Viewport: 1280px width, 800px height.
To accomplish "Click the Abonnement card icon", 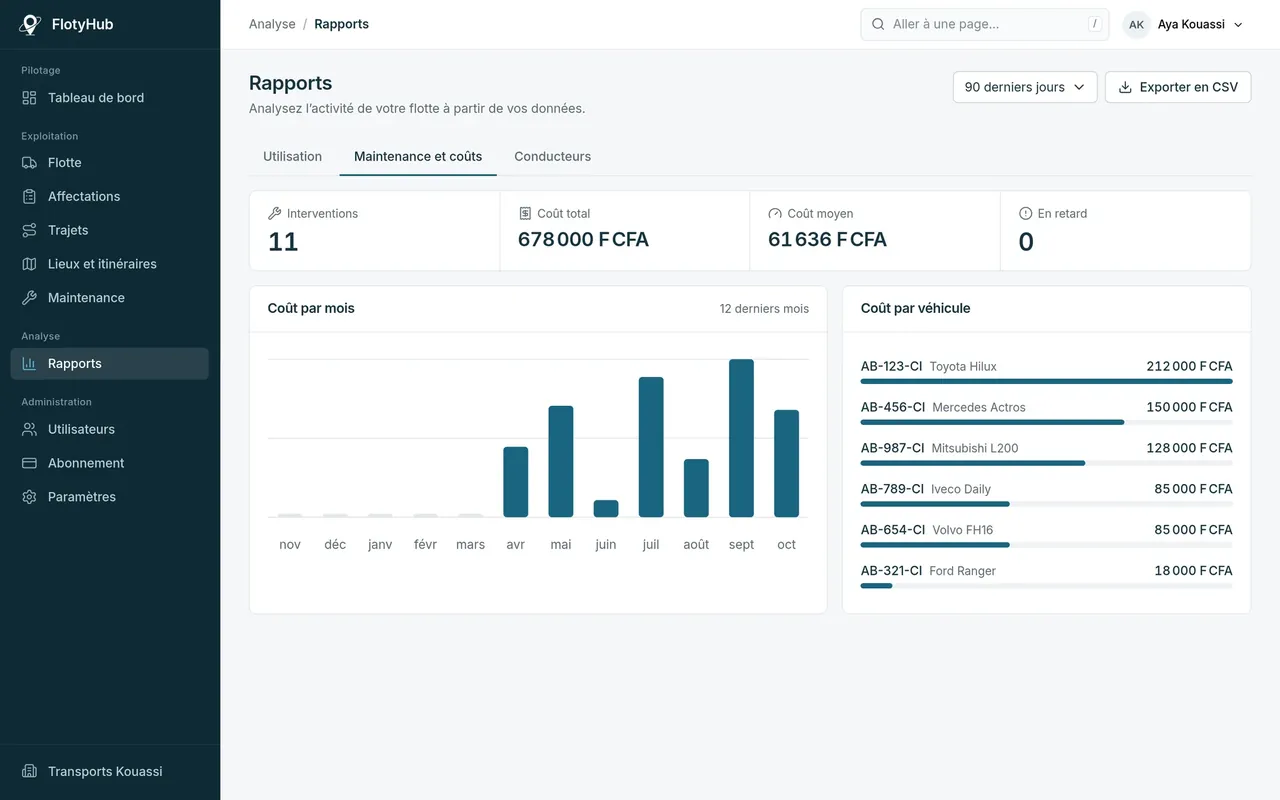I will point(29,463).
